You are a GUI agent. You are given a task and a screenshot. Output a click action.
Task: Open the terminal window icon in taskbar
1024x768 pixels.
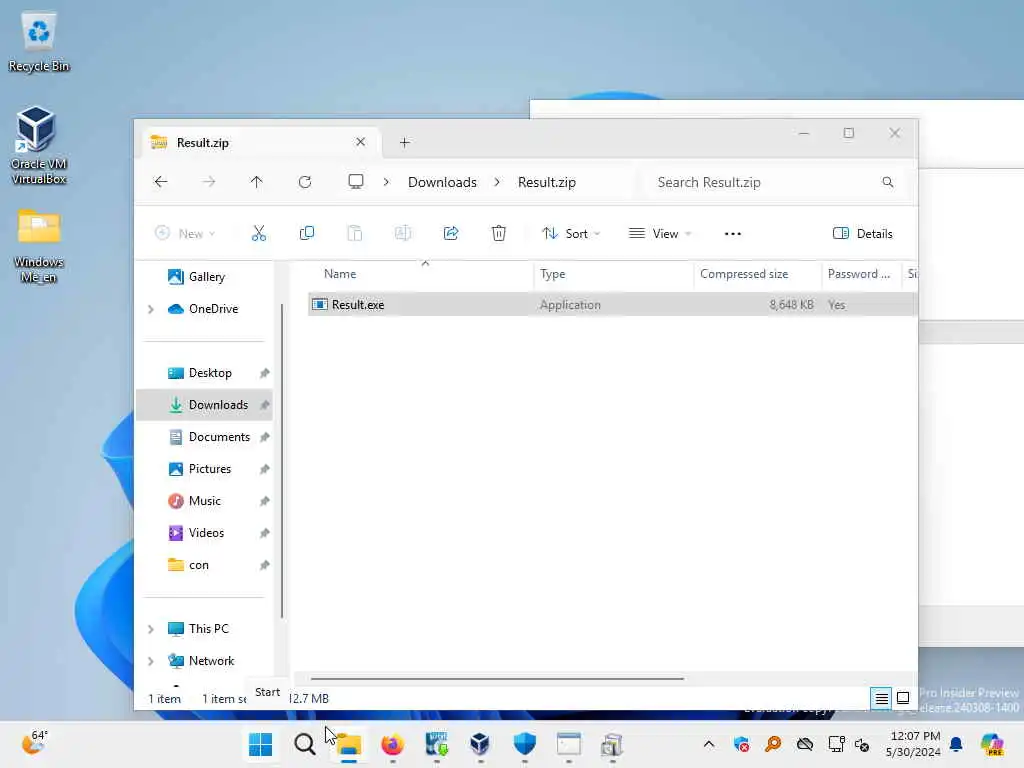click(568, 744)
